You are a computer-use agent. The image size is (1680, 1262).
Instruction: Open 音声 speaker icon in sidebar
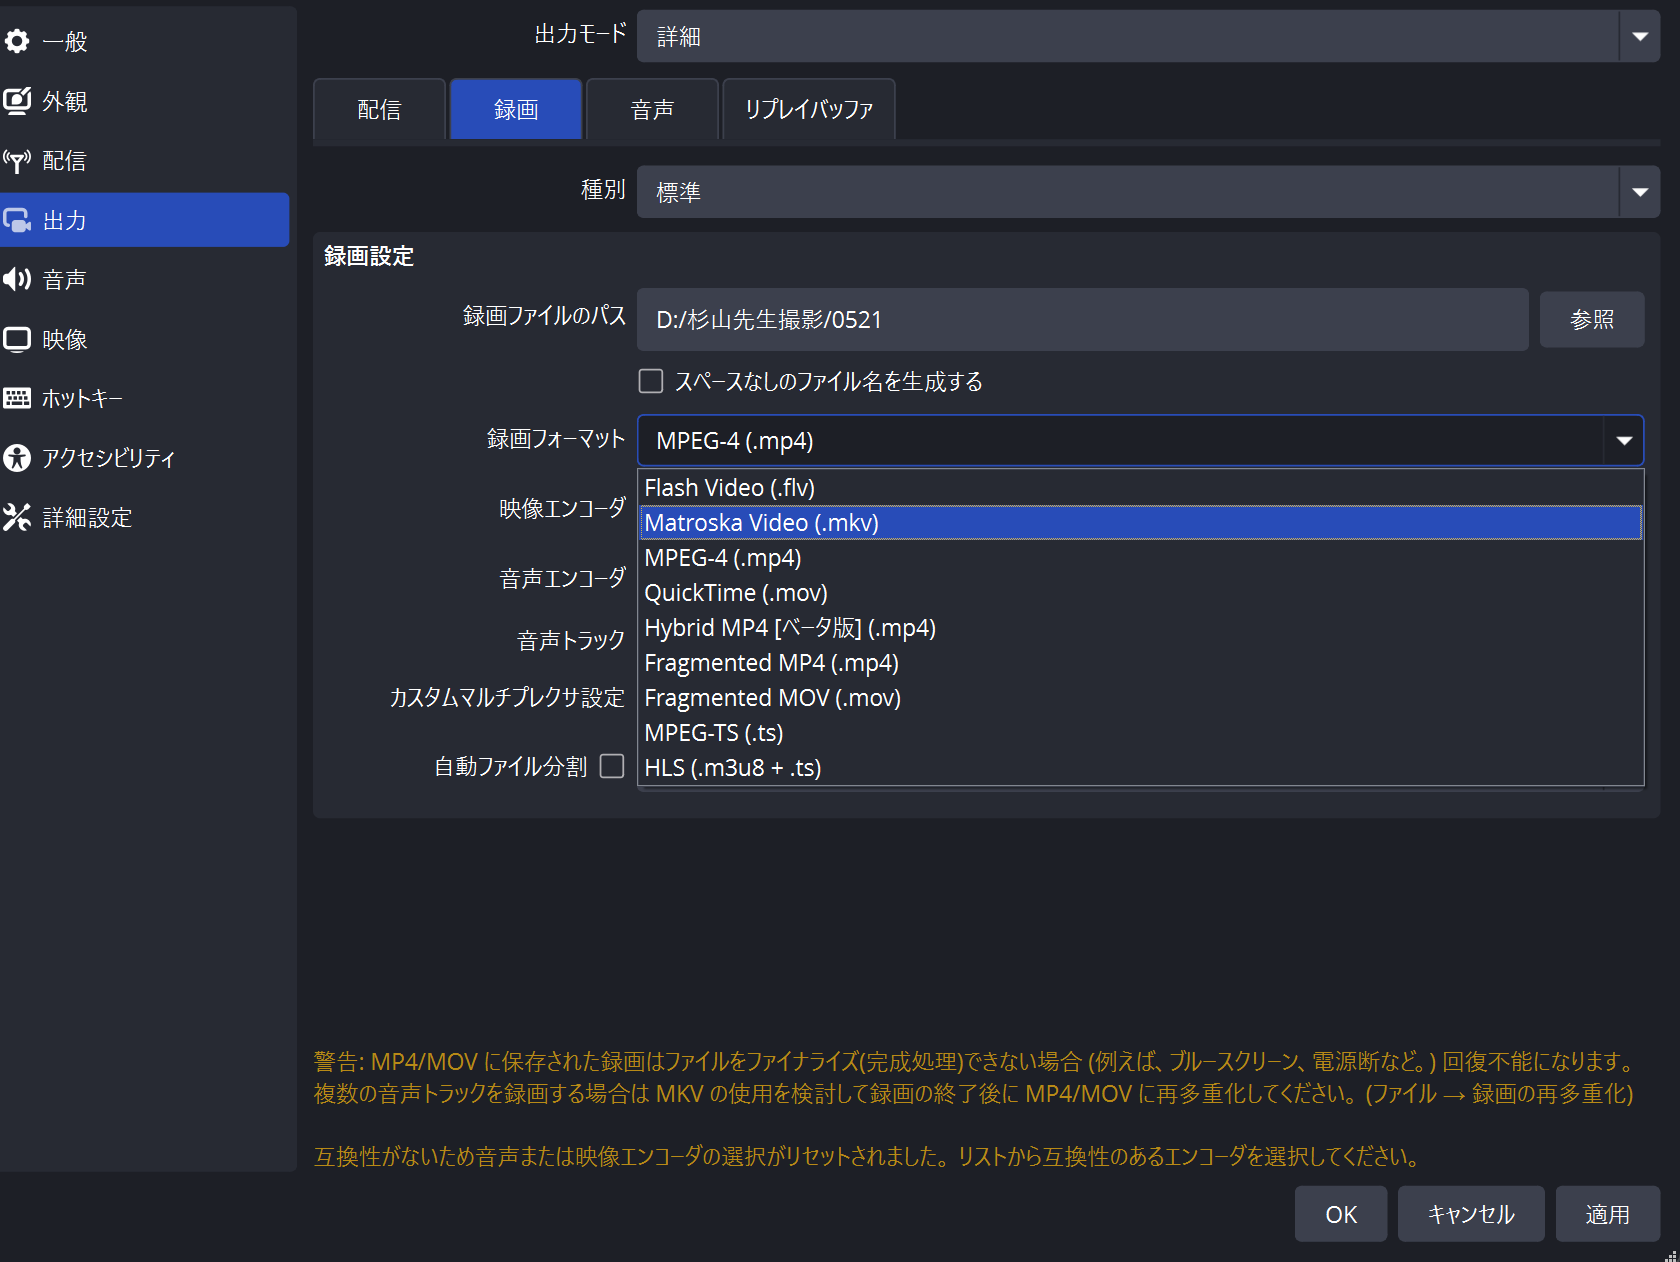pos(17,279)
